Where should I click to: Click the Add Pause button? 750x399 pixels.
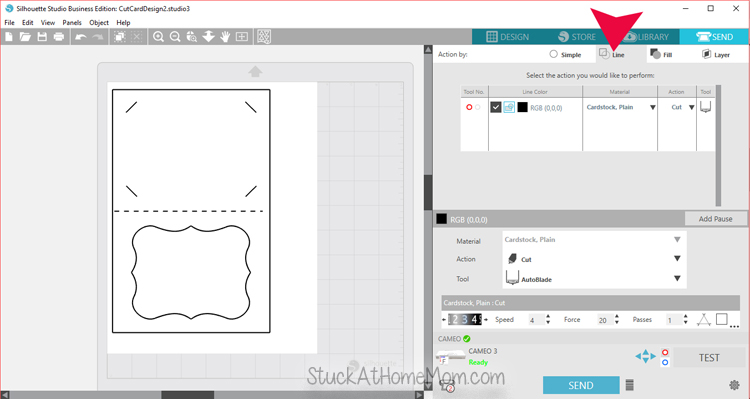[x=716, y=219]
